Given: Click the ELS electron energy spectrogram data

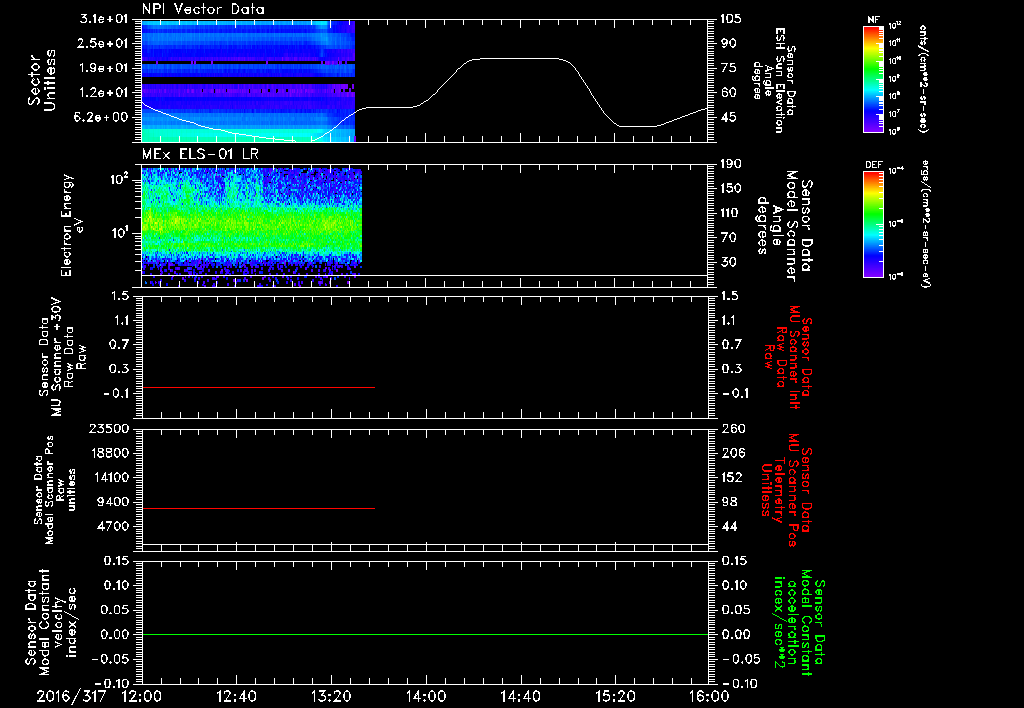Looking at the screenshot, I should [251, 227].
